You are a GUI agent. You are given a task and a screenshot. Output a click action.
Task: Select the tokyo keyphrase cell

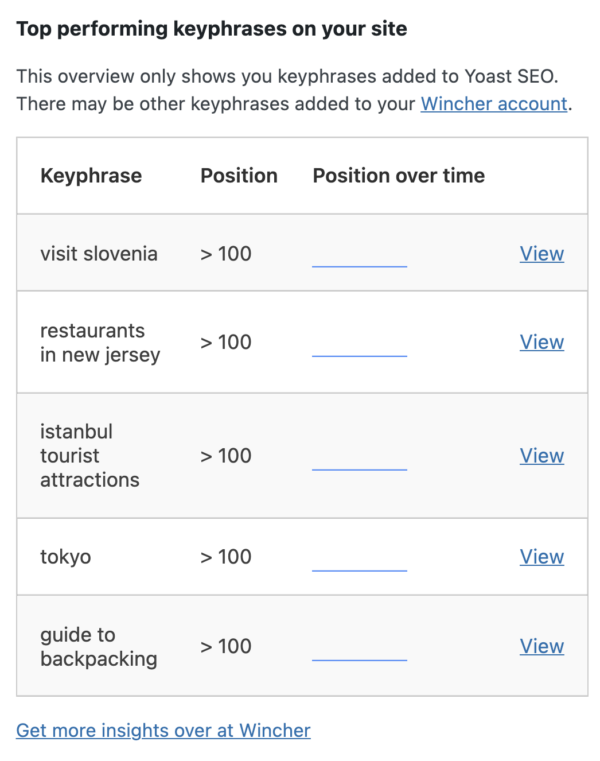click(66, 557)
